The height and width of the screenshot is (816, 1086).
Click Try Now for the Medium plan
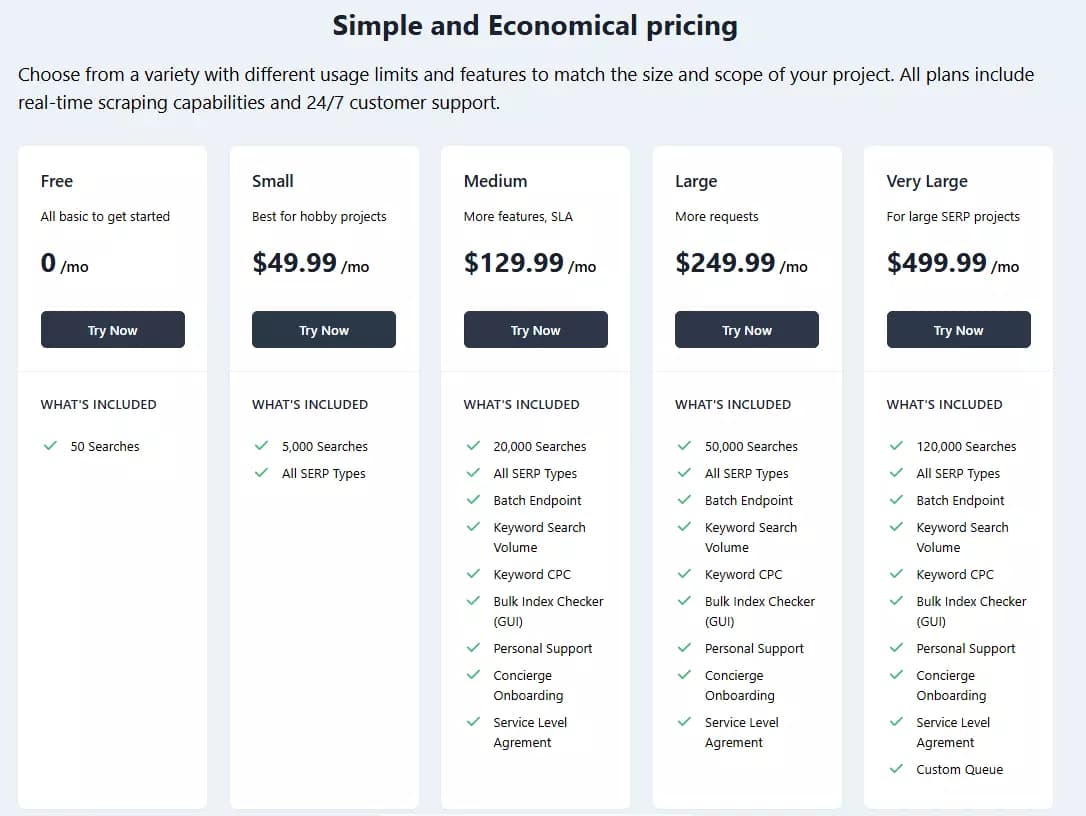535,329
